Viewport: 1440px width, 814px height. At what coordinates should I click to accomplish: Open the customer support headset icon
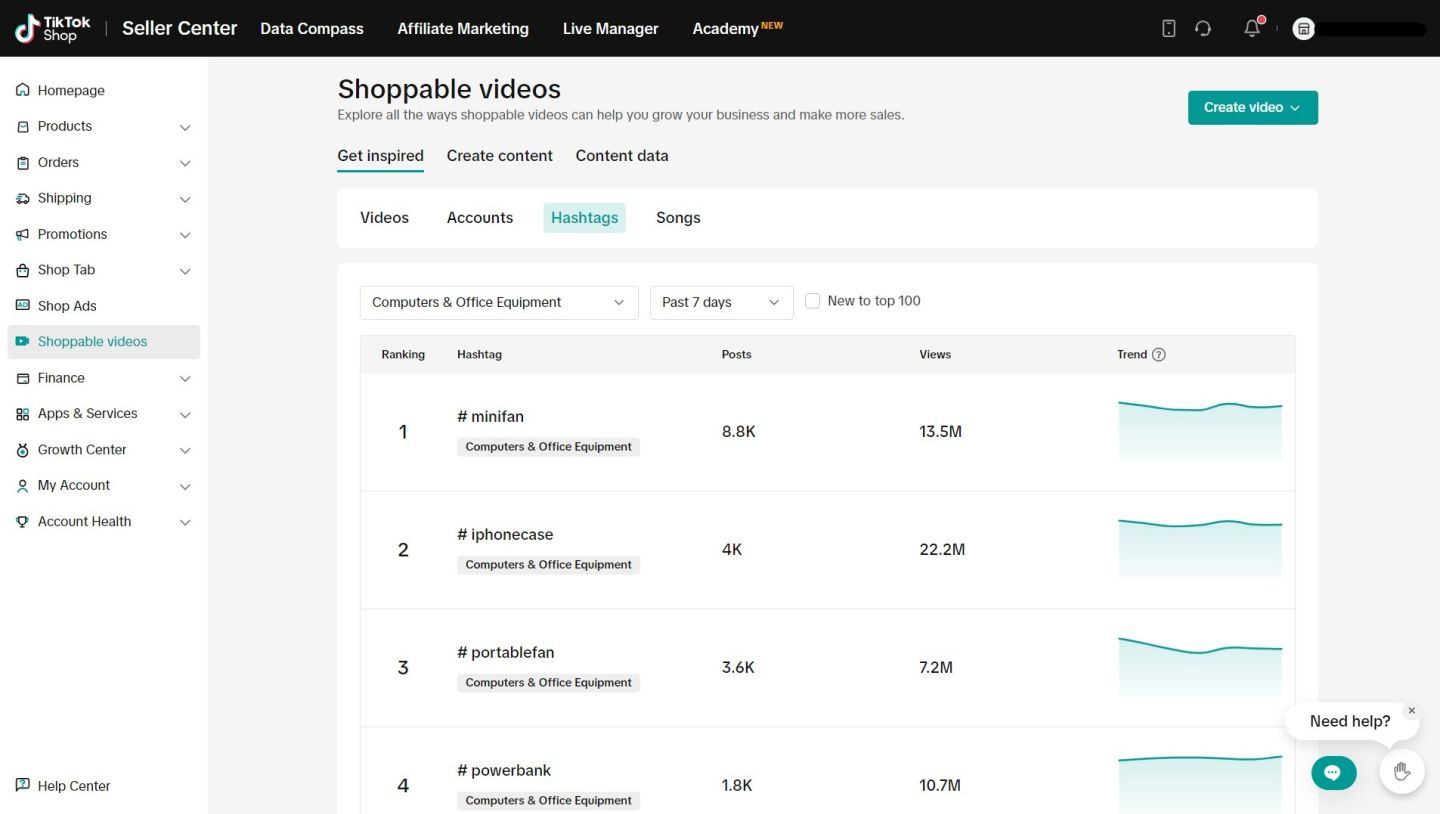point(1203,29)
